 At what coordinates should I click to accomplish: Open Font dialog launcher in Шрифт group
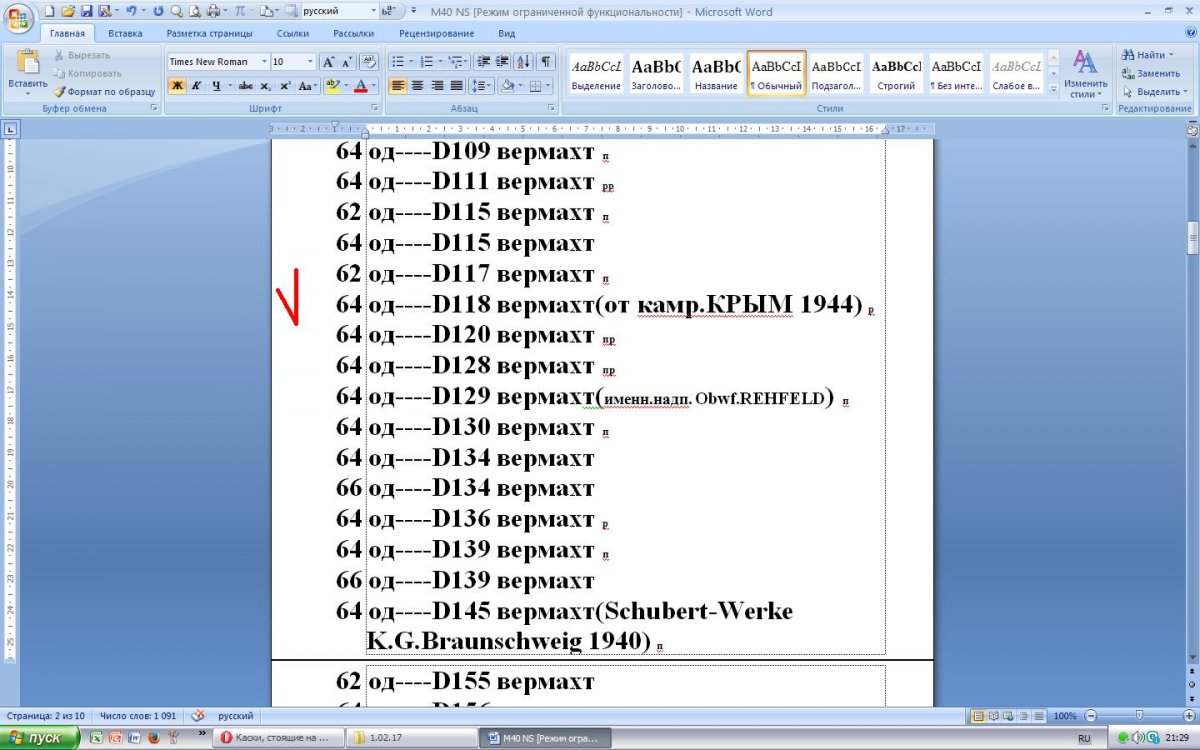pyautogui.click(x=374, y=107)
